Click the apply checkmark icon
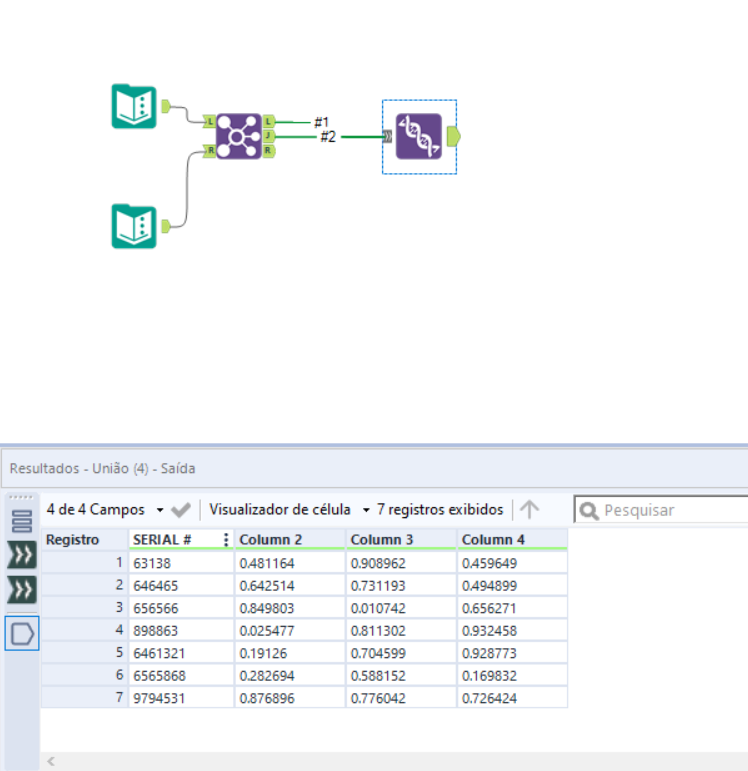Screen dimensions: 748x771 tap(181, 510)
